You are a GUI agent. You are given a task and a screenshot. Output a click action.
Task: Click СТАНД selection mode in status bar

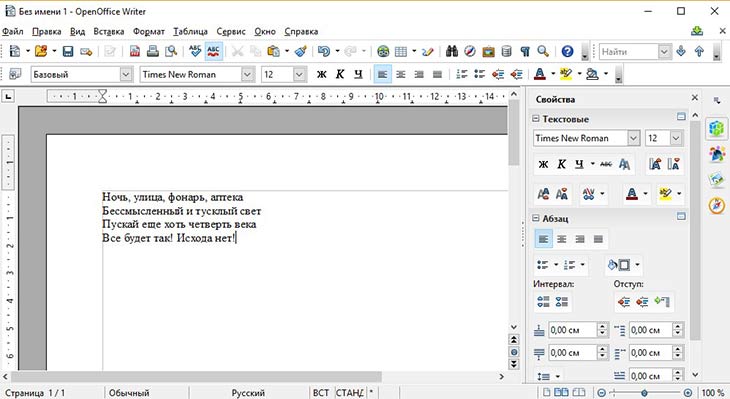click(350, 393)
